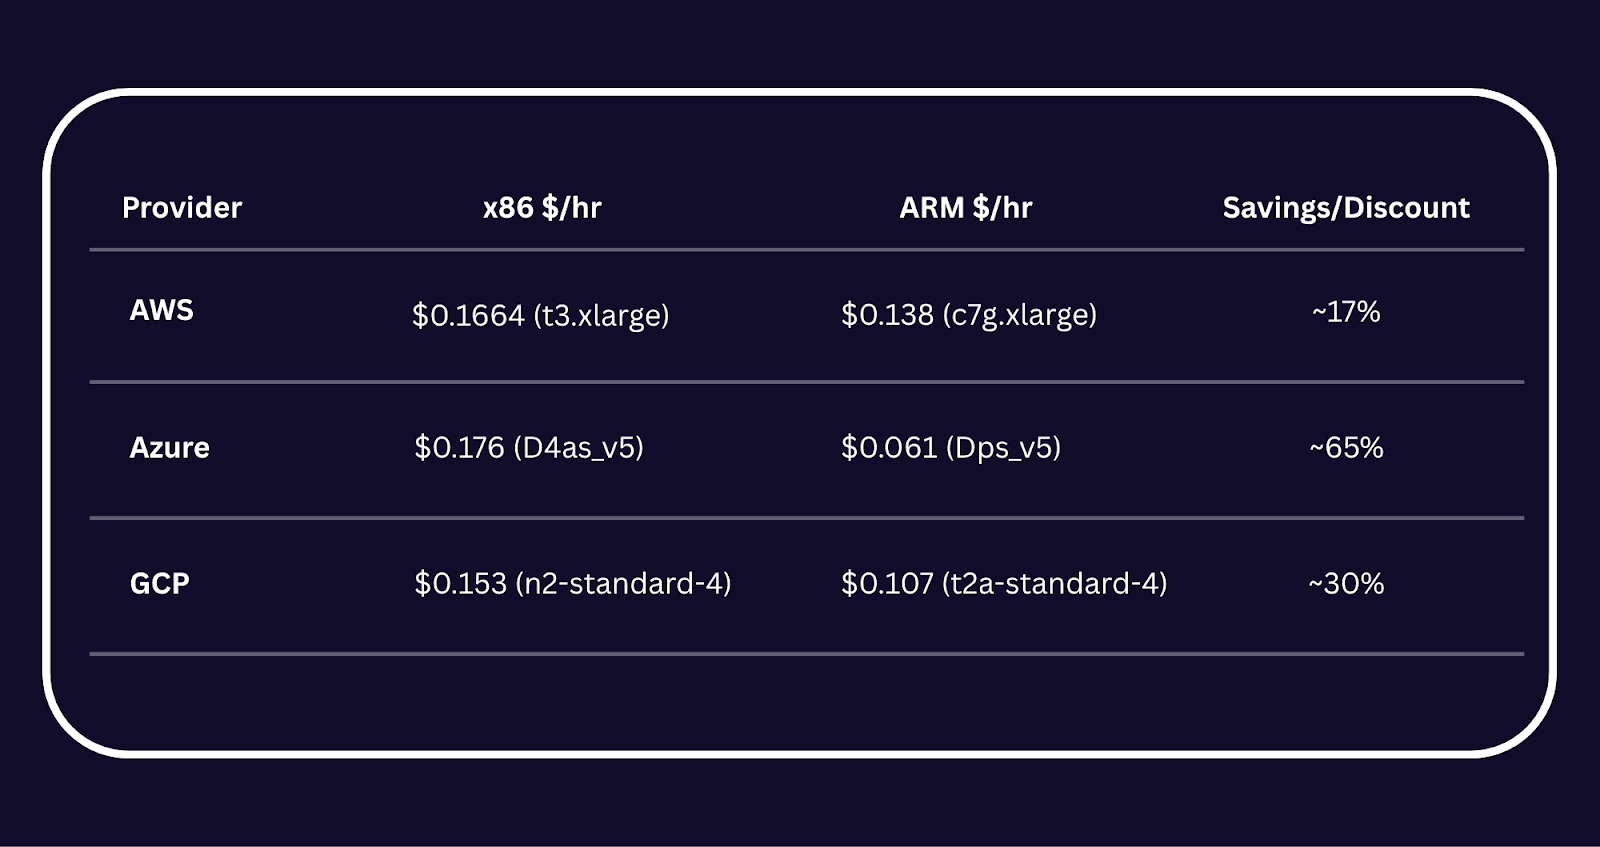The height and width of the screenshot is (847, 1600).
Task: Select the Azure provider row label
Action: coord(169,447)
